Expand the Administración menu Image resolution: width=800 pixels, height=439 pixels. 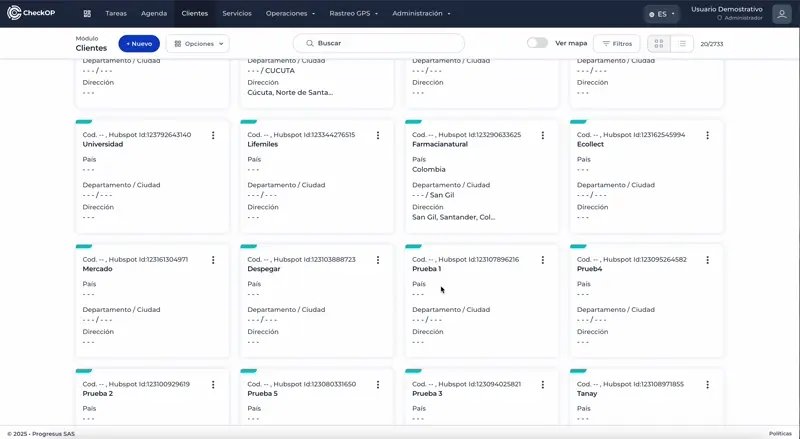pos(421,14)
